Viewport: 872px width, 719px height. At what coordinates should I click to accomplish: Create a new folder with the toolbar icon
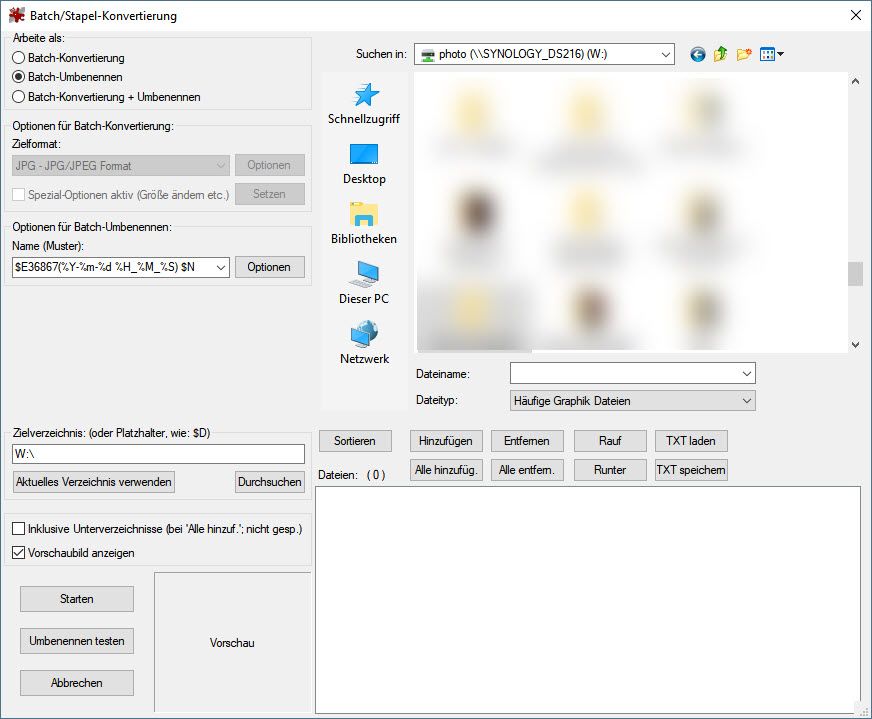click(743, 54)
